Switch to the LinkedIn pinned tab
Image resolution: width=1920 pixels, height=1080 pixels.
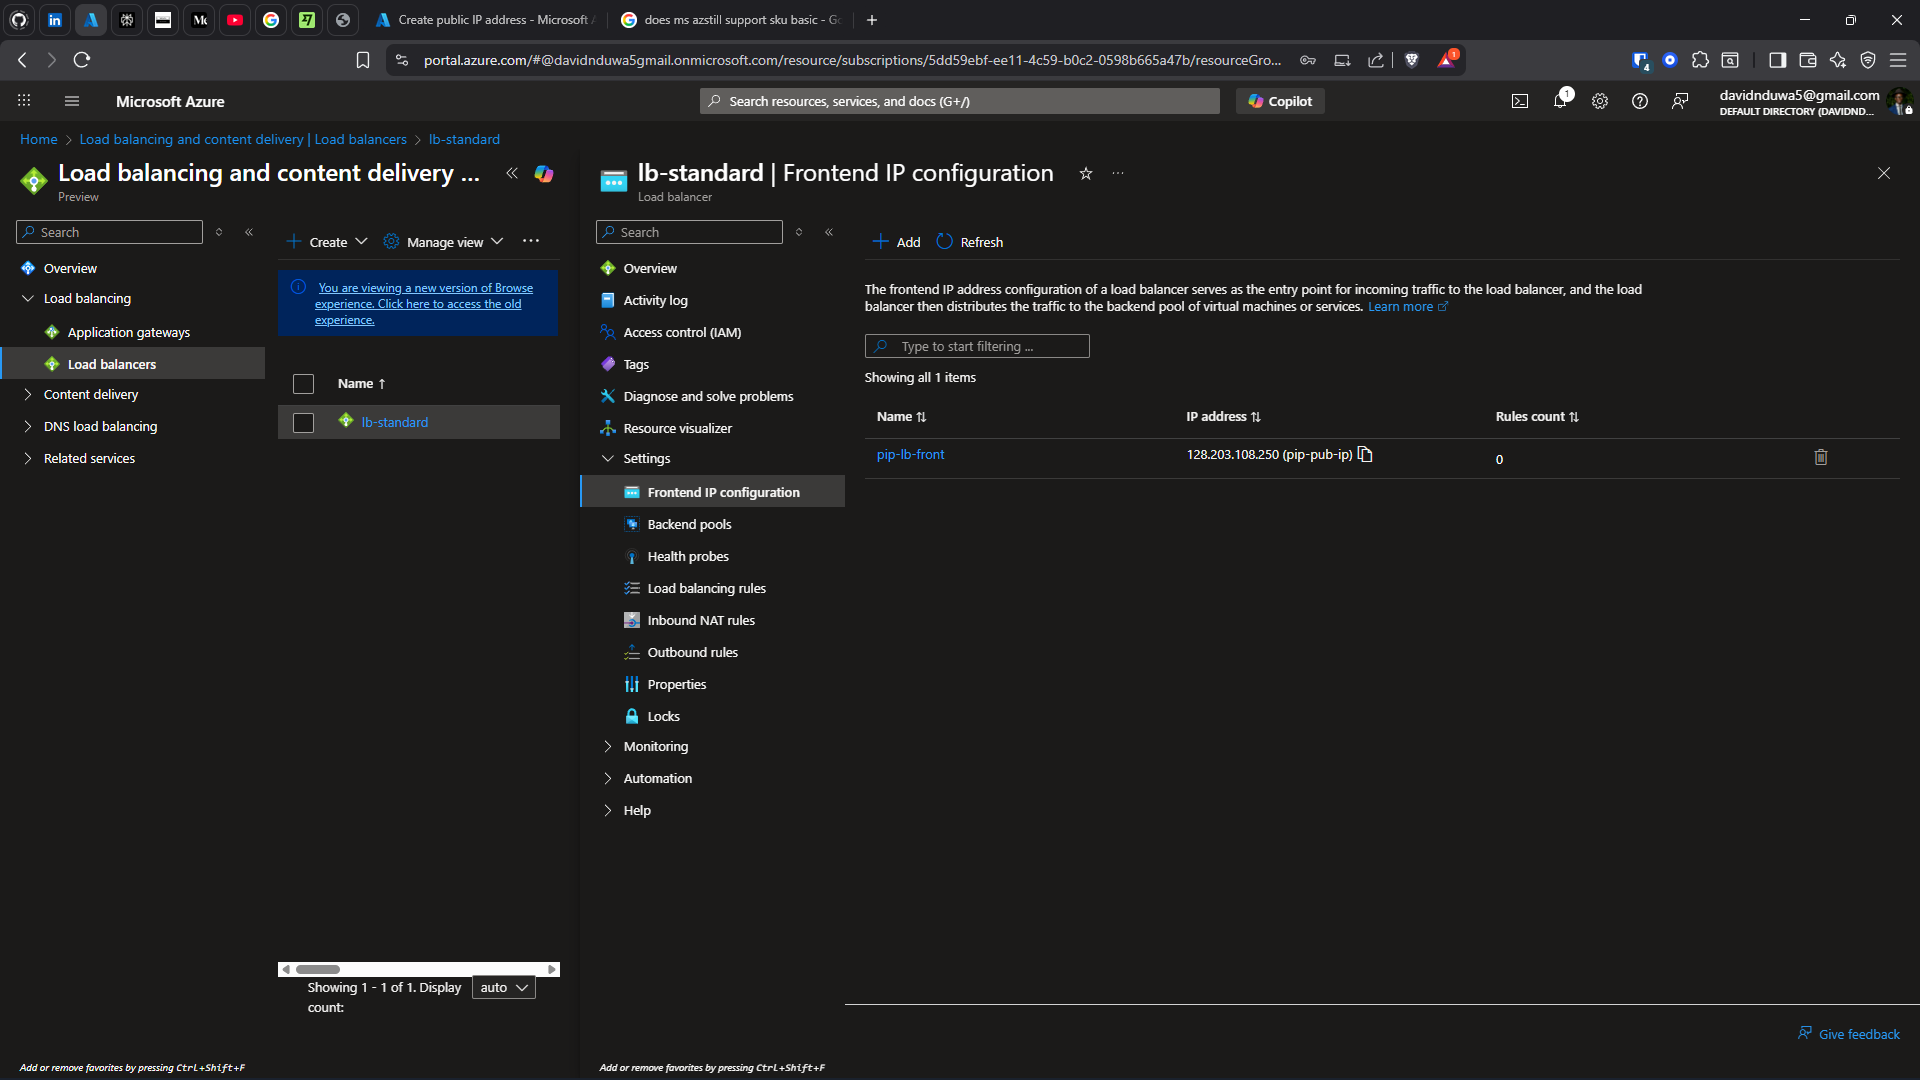(x=55, y=20)
